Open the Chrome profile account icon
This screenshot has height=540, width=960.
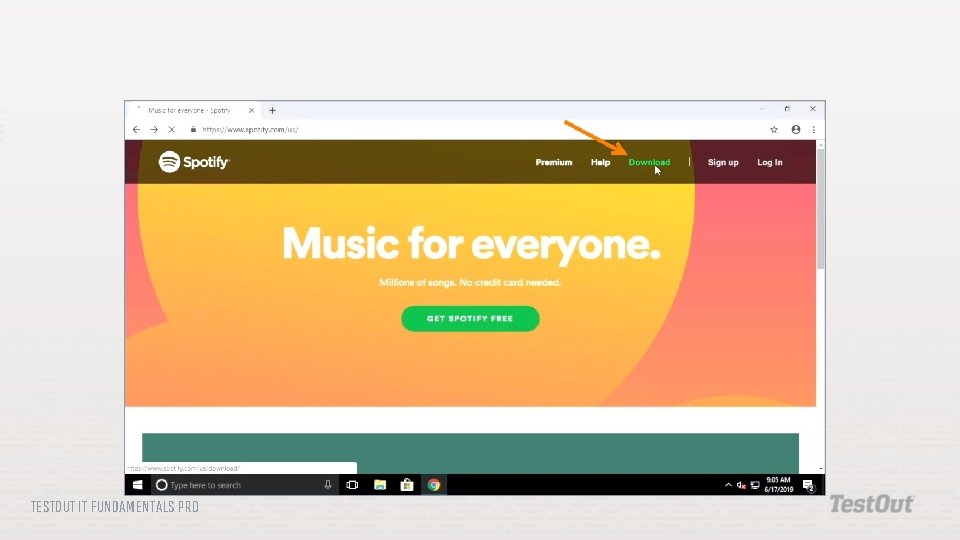795,130
